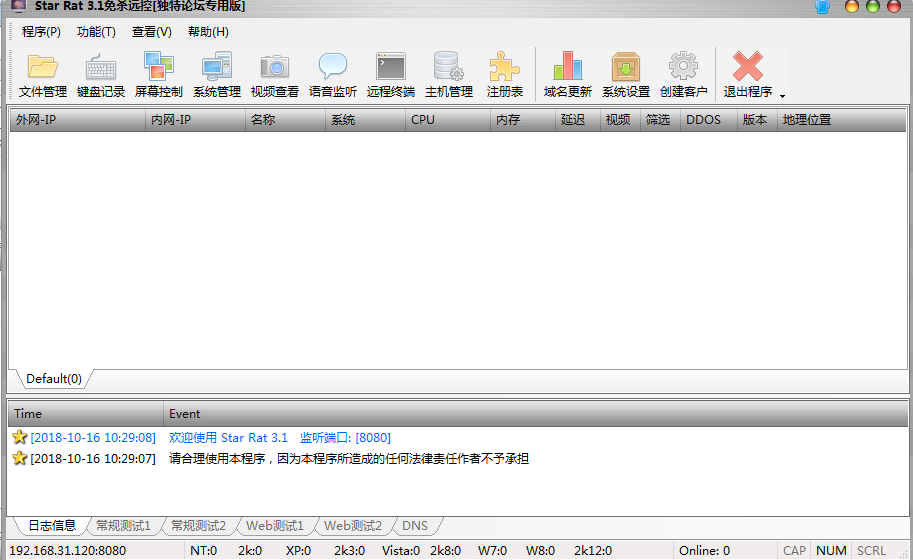The height and width of the screenshot is (560, 913).
Task: Switch to the Web测试1 tab
Action: [x=275, y=526]
